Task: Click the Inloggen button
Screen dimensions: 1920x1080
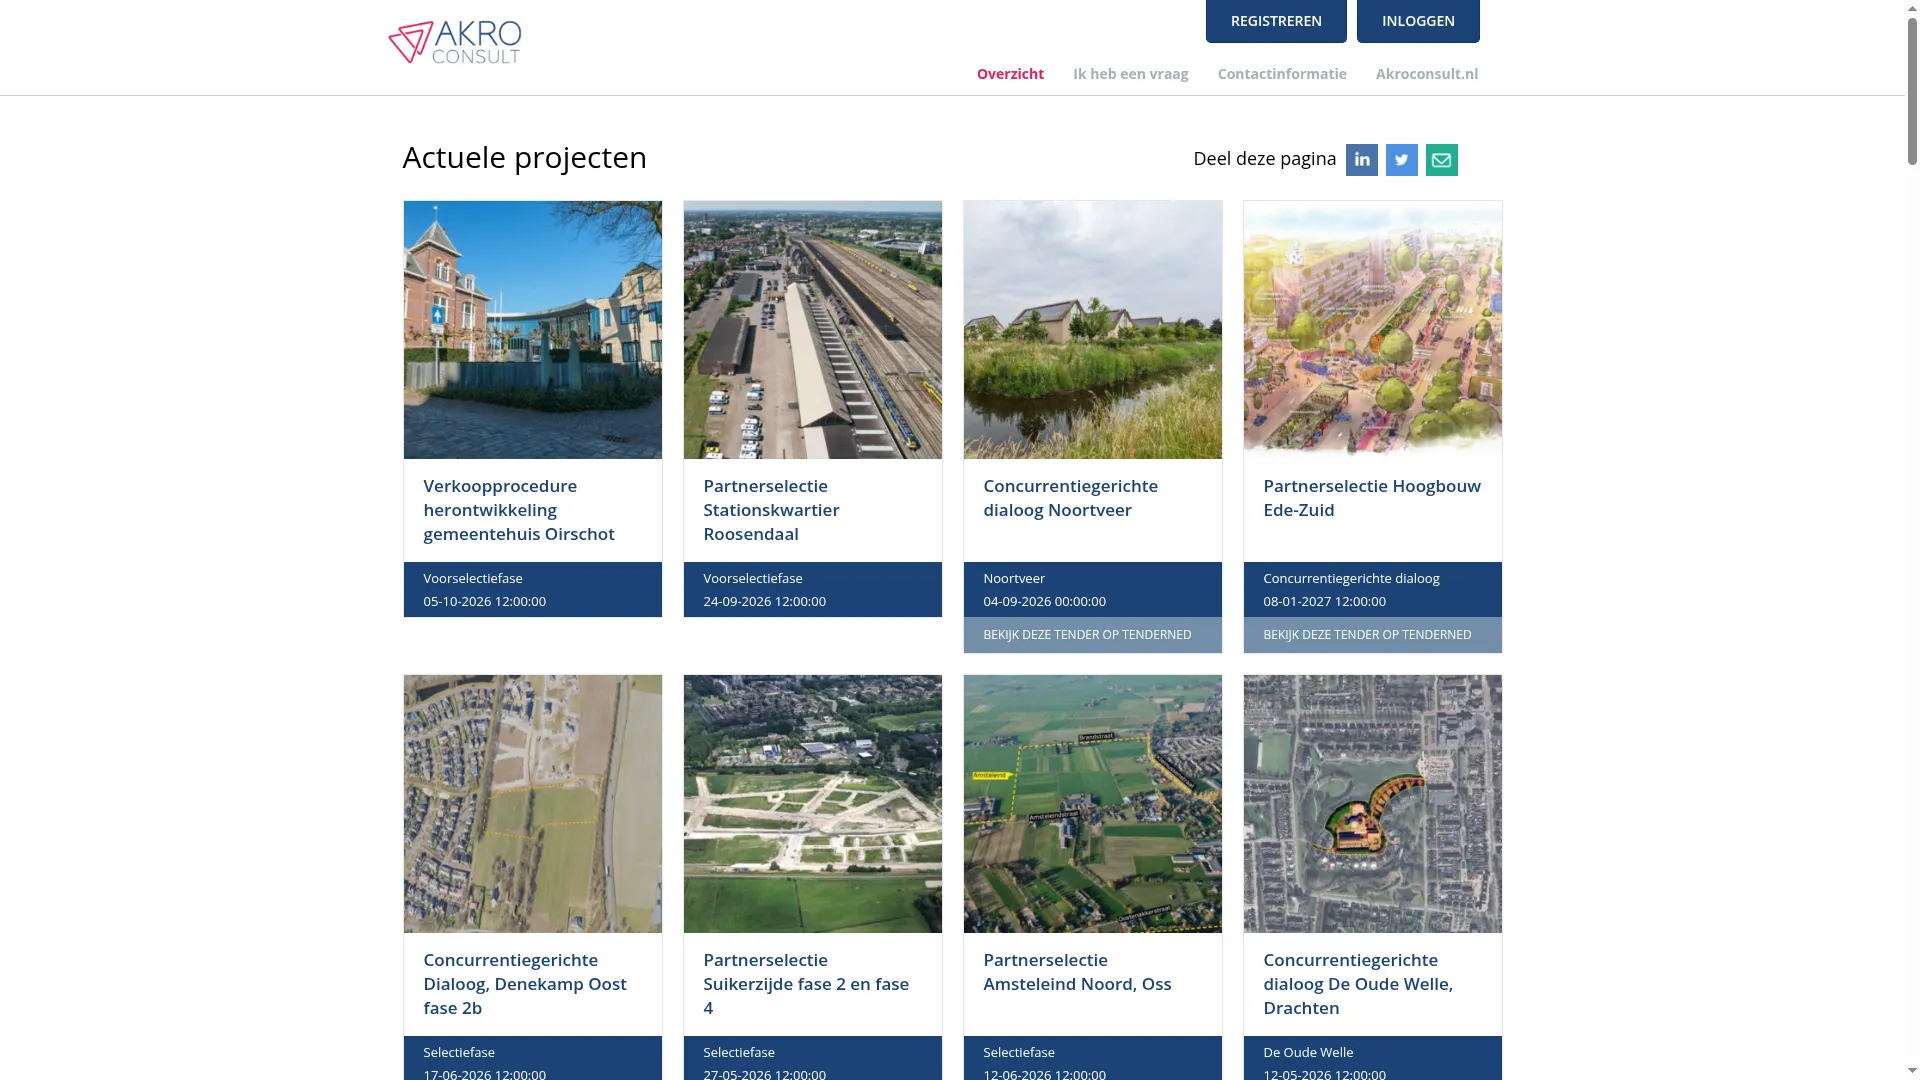Action: [x=1418, y=21]
